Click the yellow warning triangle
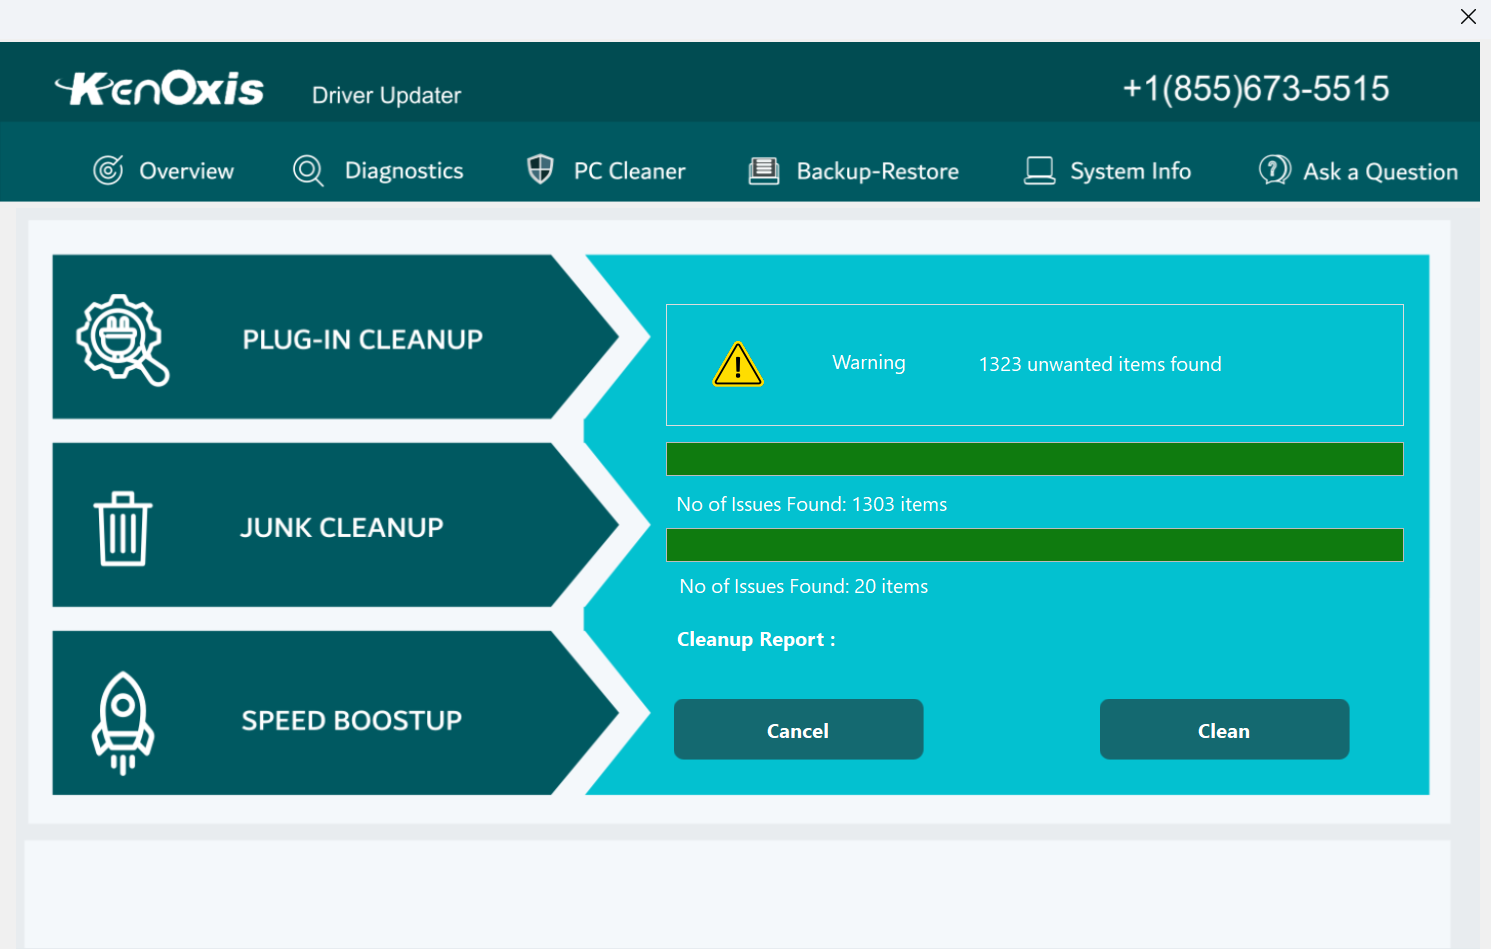 pyautogui.click(x=737, y=366)
